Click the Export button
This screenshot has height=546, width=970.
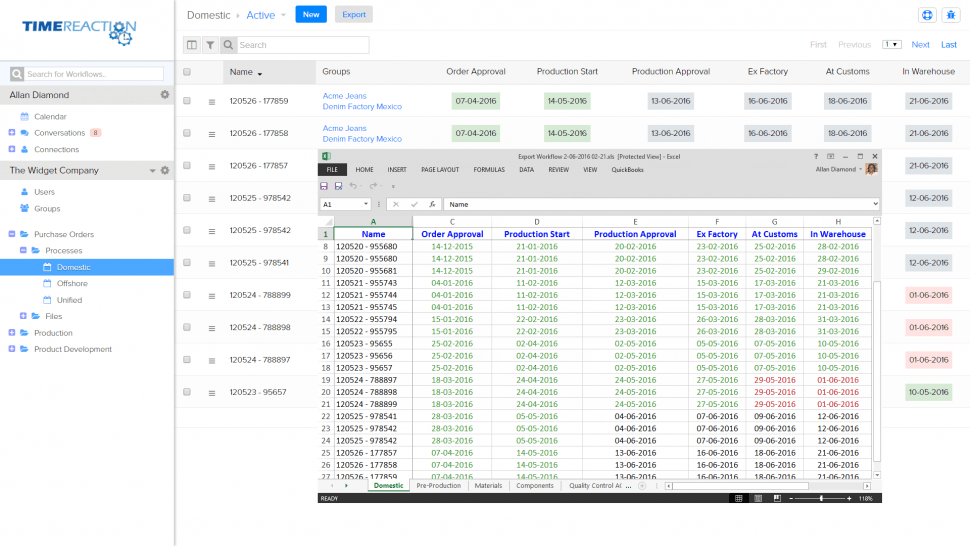pyautogui.click(x=354, y=14)
